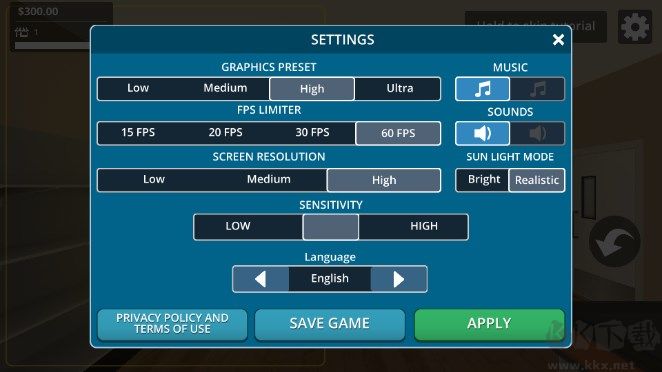Click the SAVE GAME button
The image size is (662, 372).
(x=330, y=324)
